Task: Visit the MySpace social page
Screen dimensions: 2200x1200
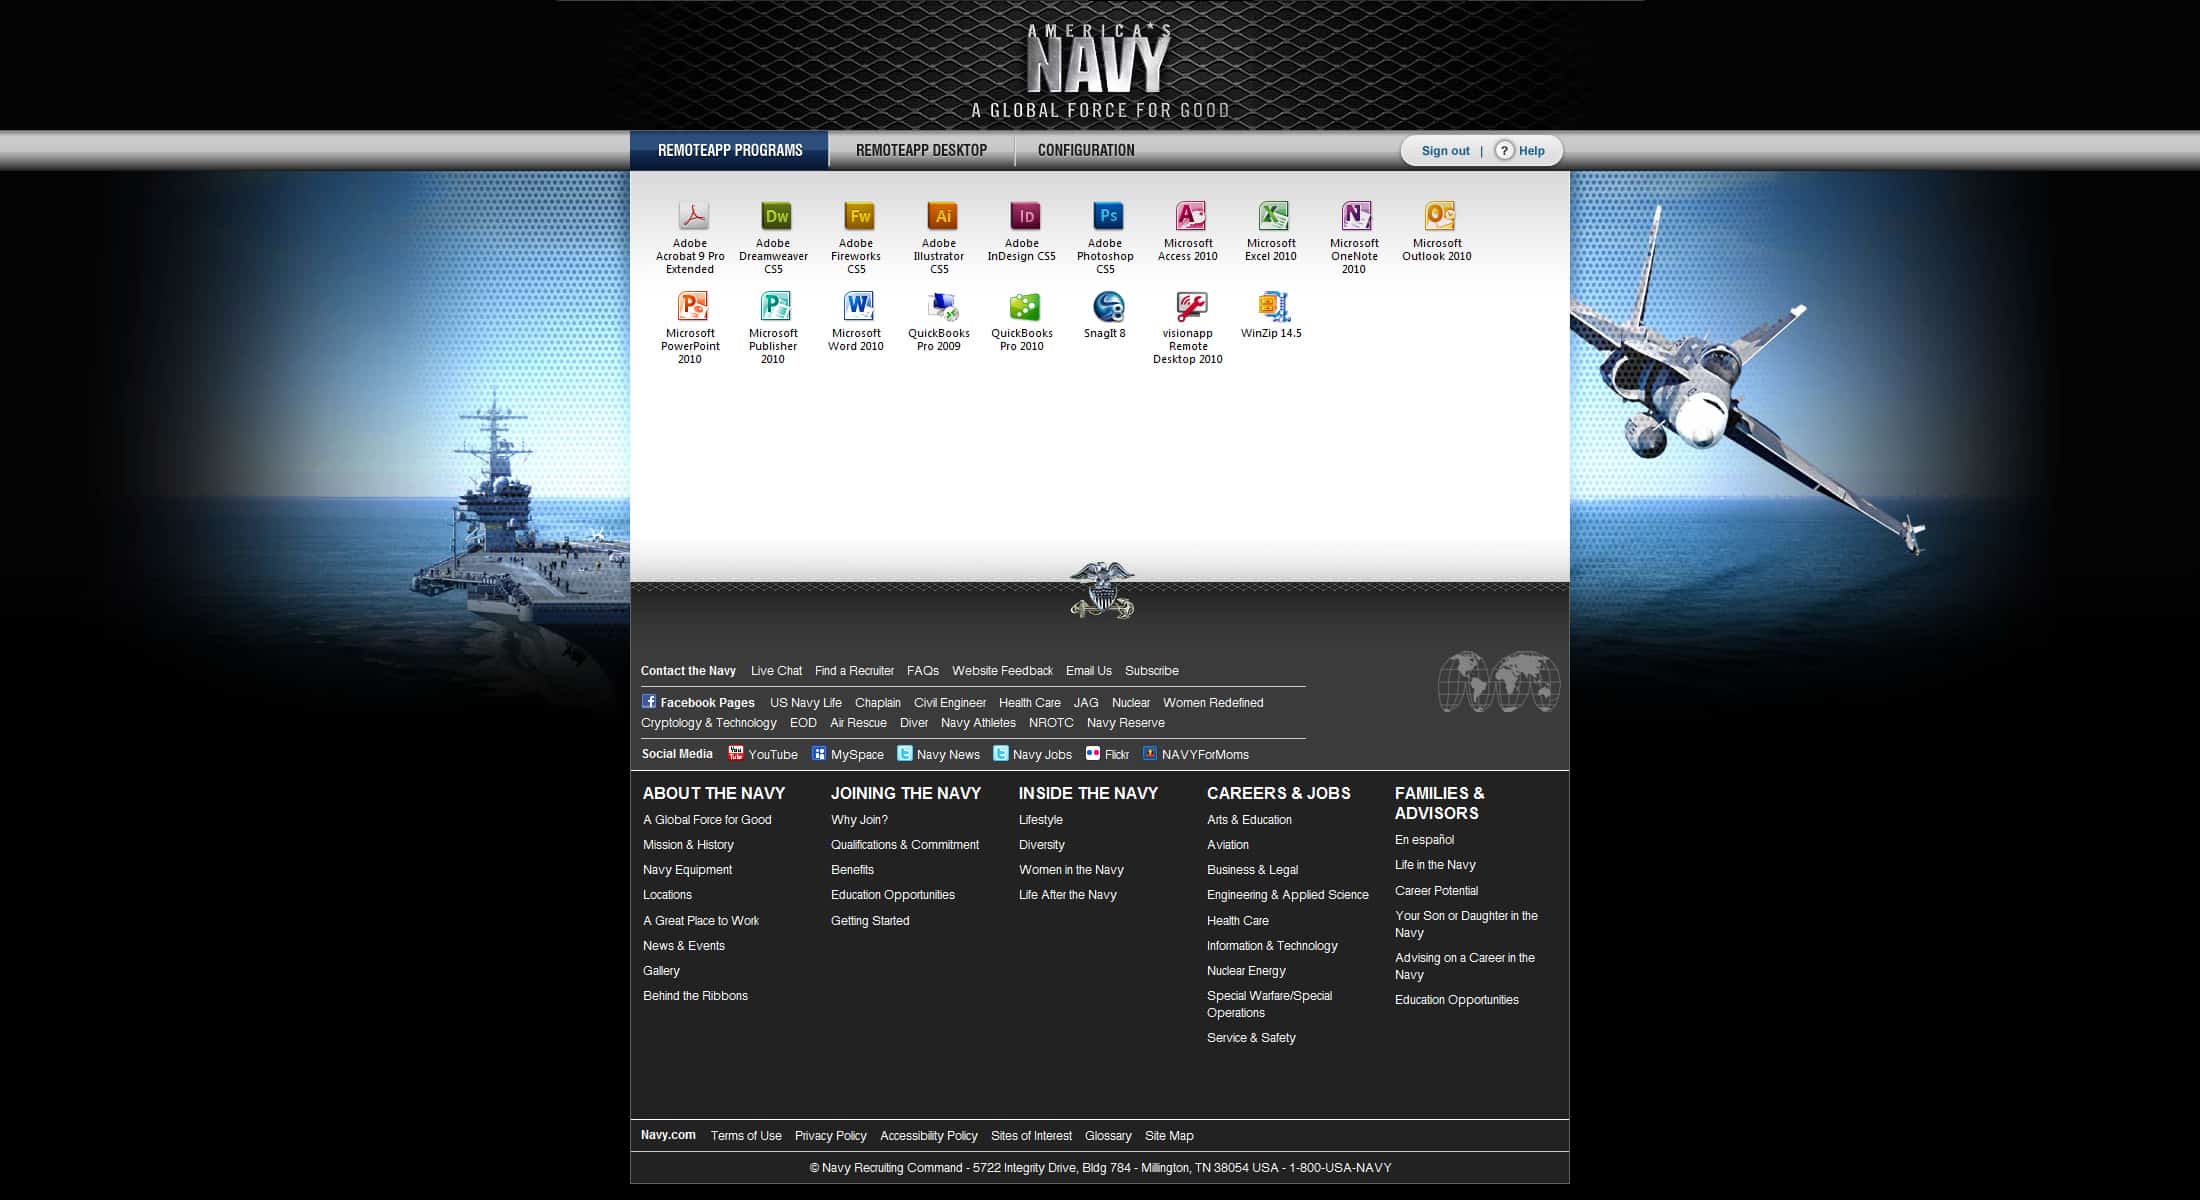Action: click(x=848, y=754)
